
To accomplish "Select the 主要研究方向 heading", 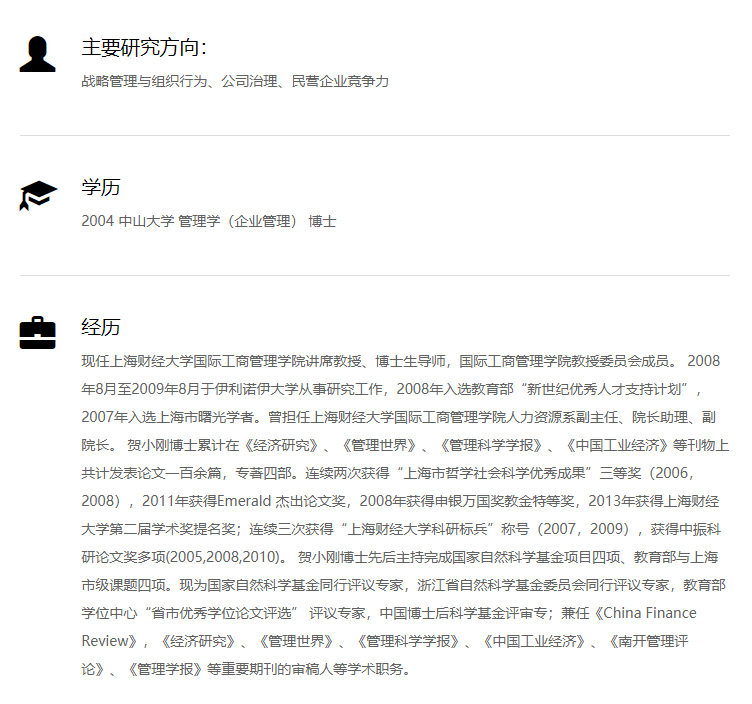I will pos(144,47).
